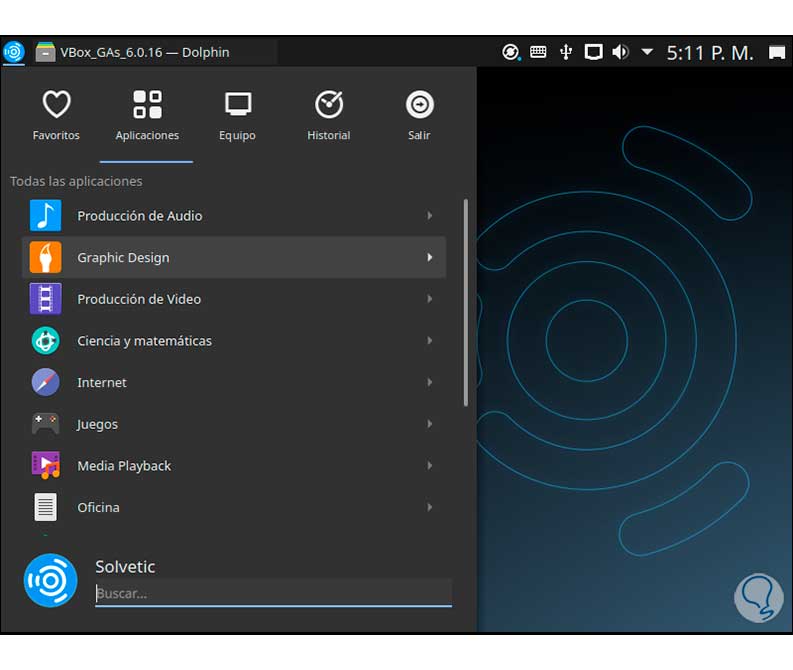Click the show desktop icon in panel
793x670 pixels.
point(777,52)
